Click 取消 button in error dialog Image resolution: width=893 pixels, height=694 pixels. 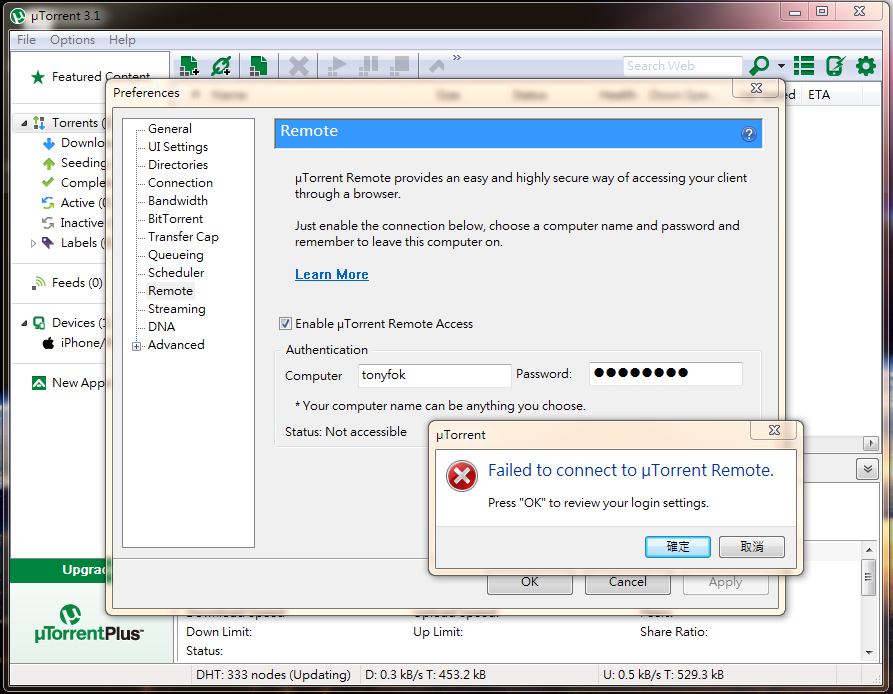tap(752, 547)
